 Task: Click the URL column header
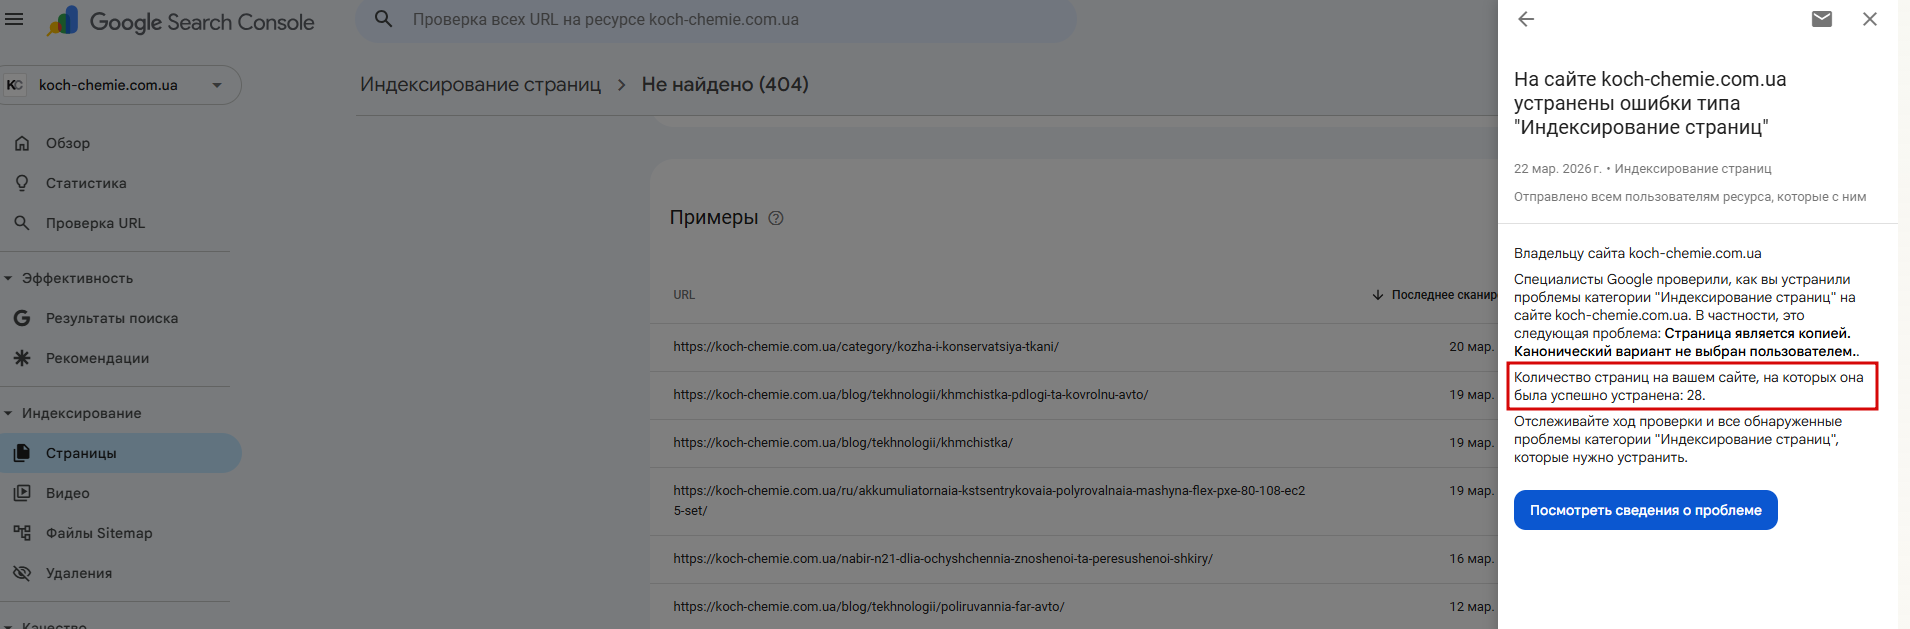point(684,295)
